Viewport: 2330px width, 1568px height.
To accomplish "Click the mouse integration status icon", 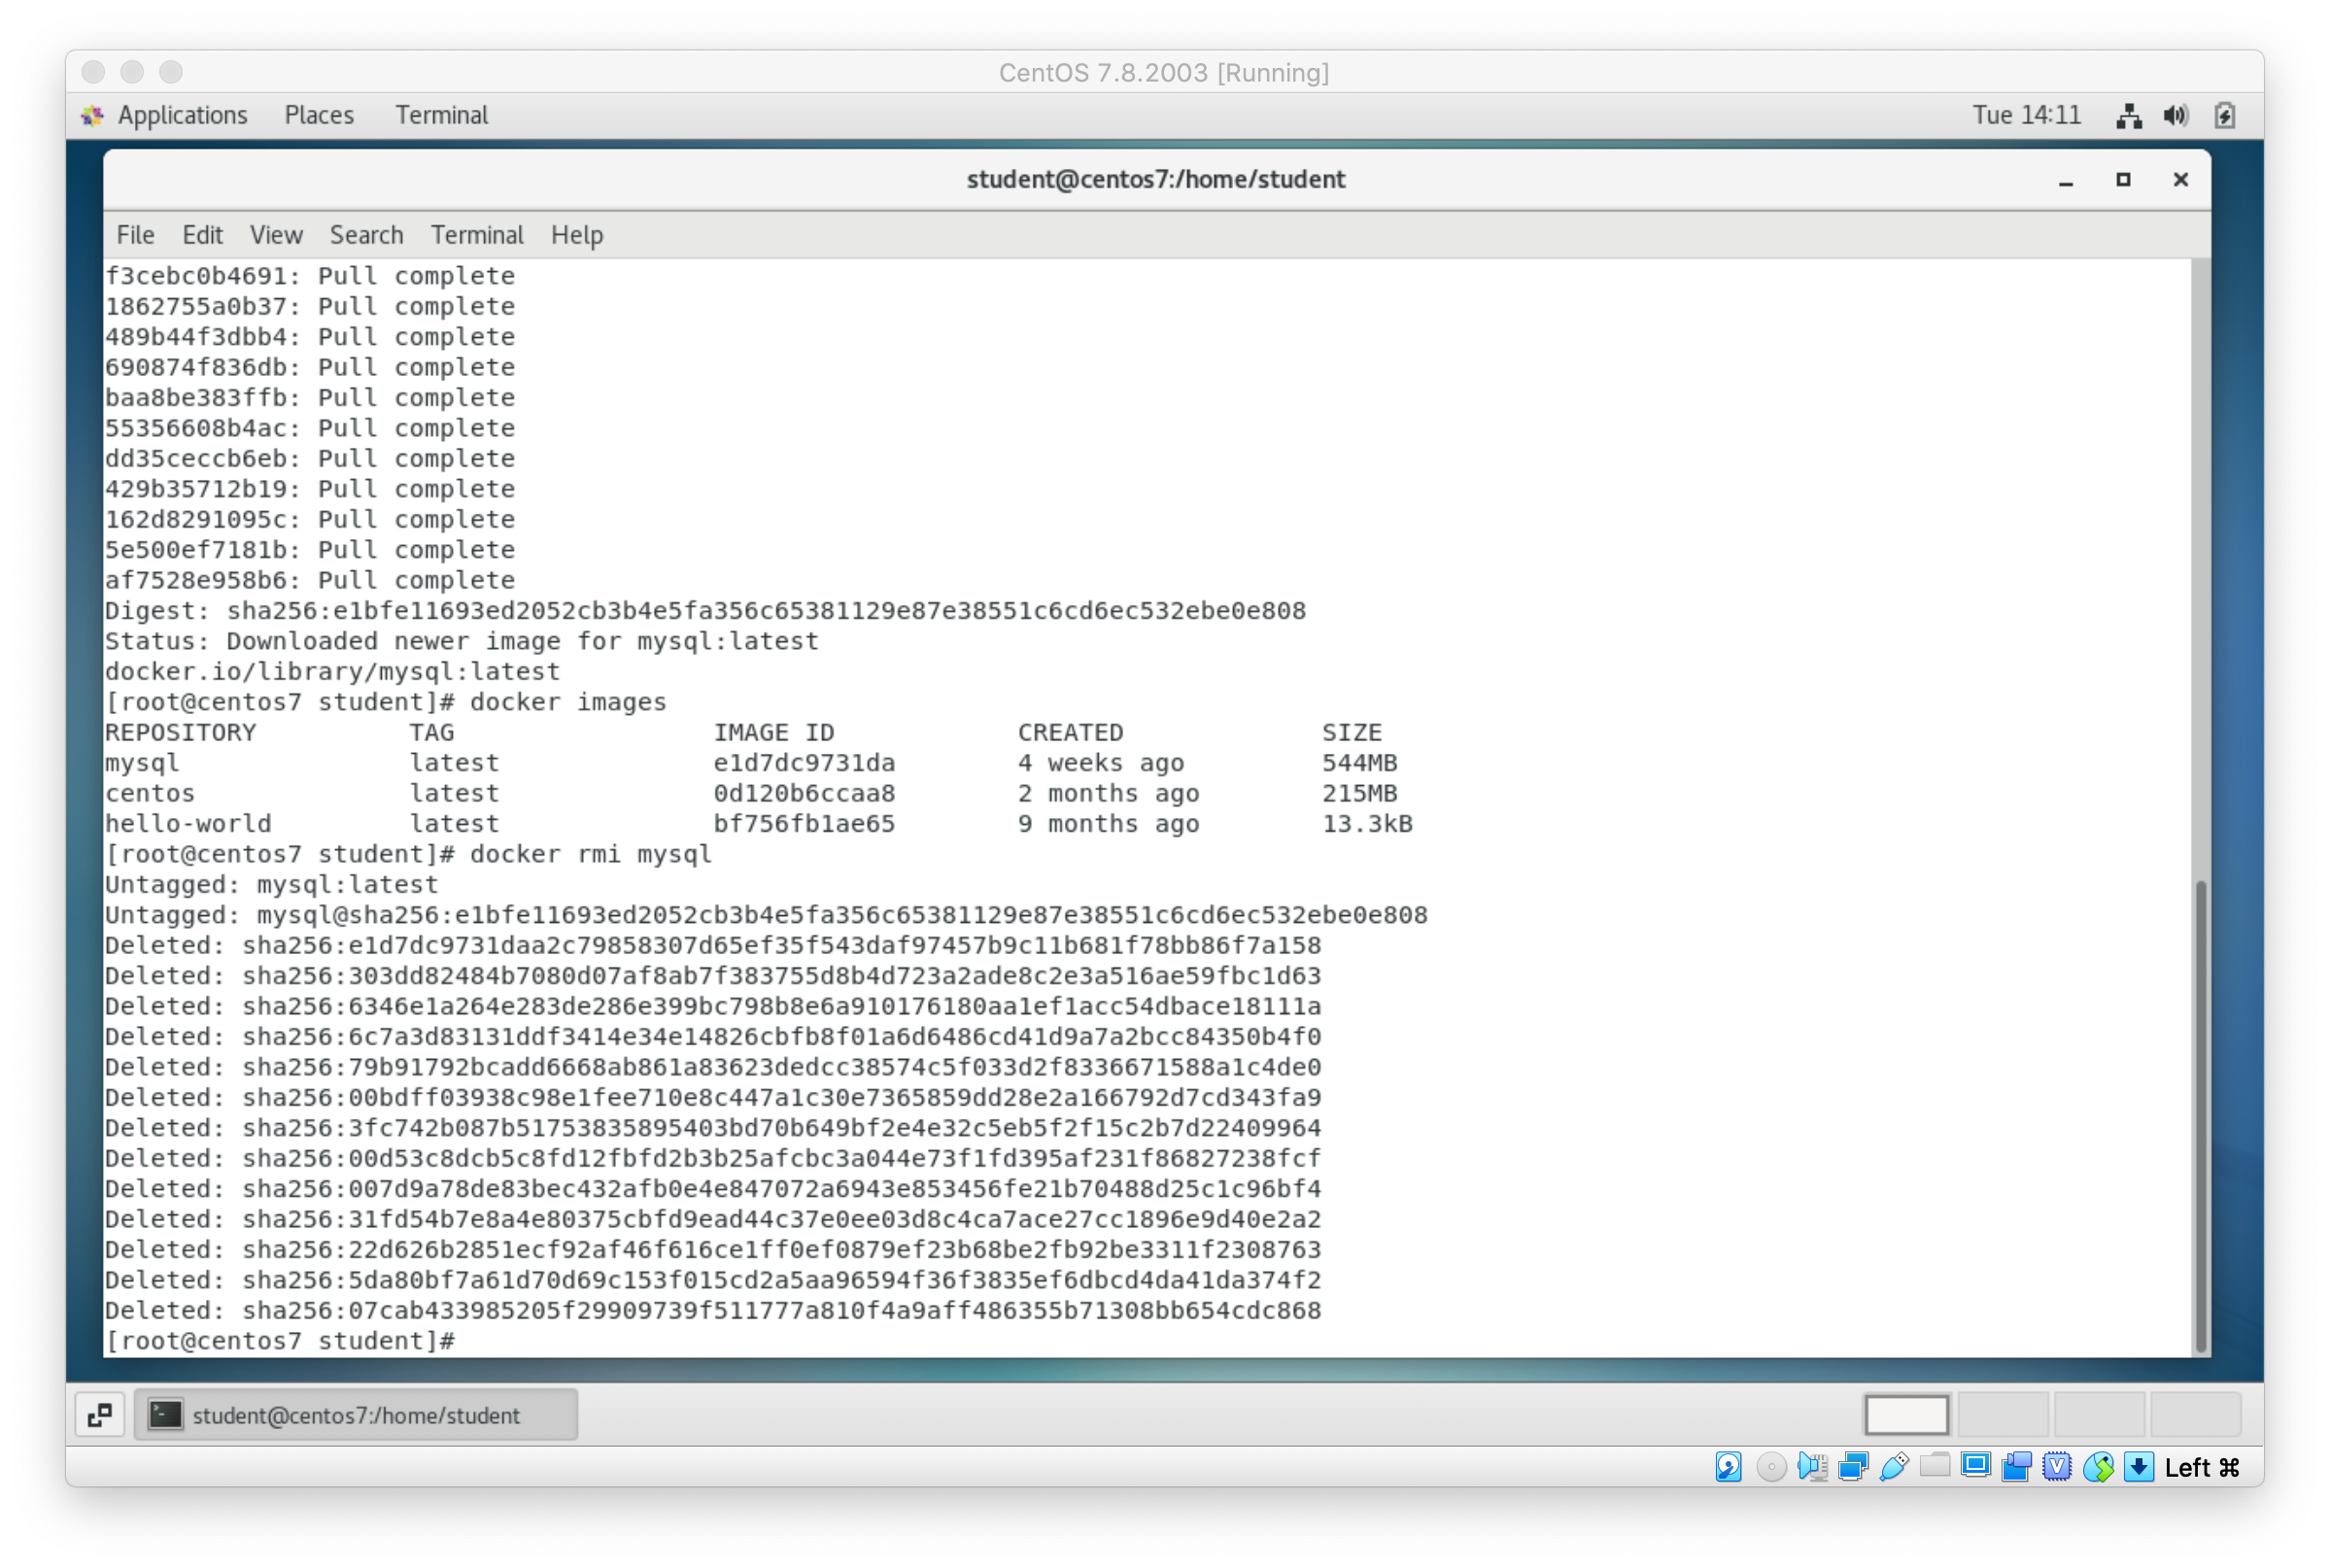I will pos(2098,1467).
